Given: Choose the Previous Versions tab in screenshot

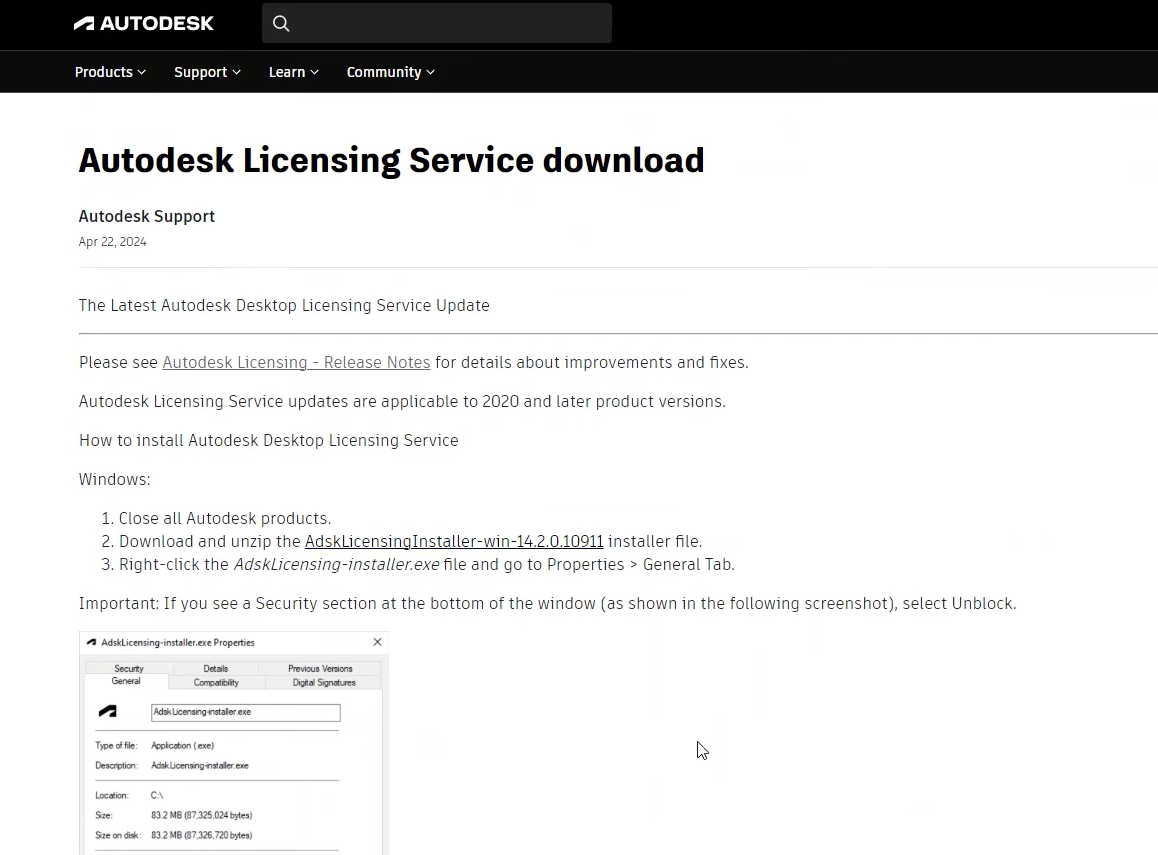Looking at the screenshot, I should [x=320, y=668].
